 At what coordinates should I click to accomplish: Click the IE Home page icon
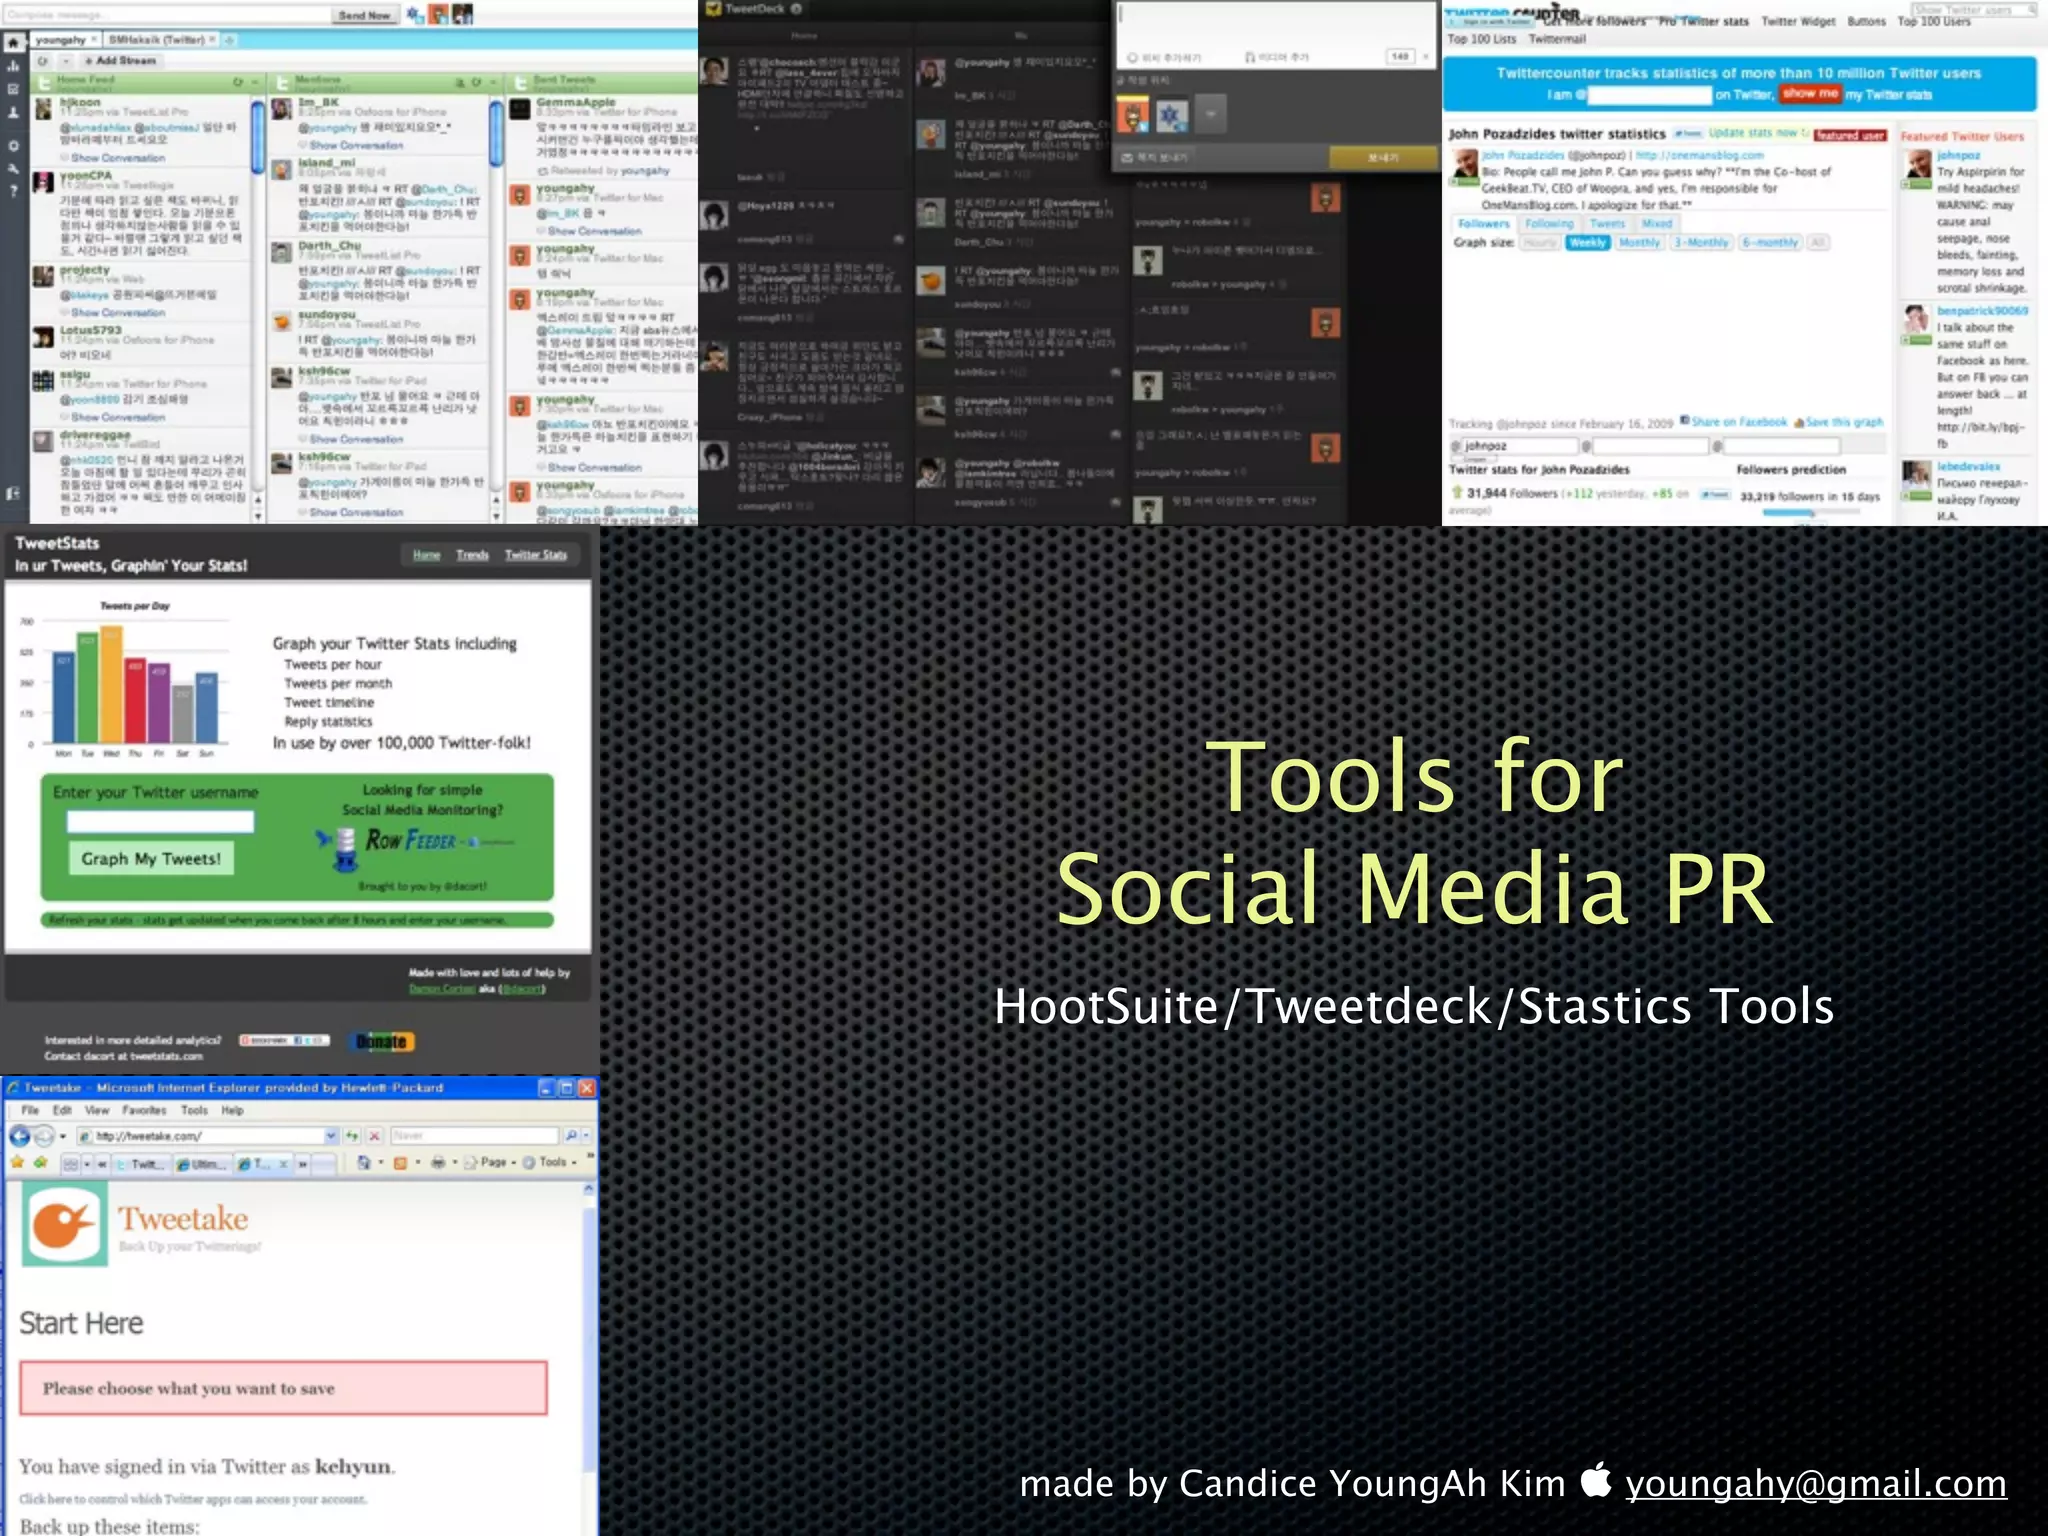[x=364, y=1163]
